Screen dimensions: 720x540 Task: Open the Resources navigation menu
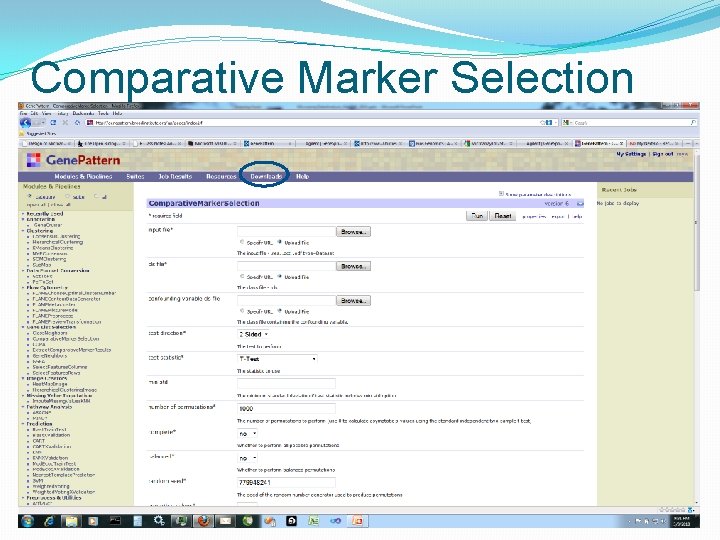[x=221, y=176]
